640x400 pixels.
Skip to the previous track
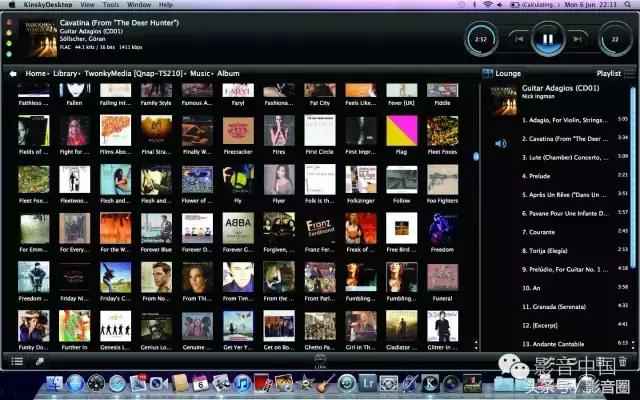click(519, 39)
